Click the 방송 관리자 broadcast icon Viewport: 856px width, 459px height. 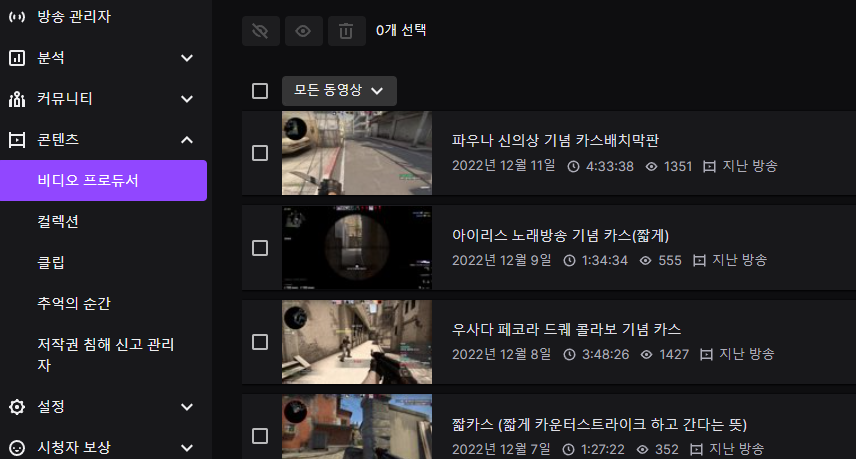coord(17,17)
